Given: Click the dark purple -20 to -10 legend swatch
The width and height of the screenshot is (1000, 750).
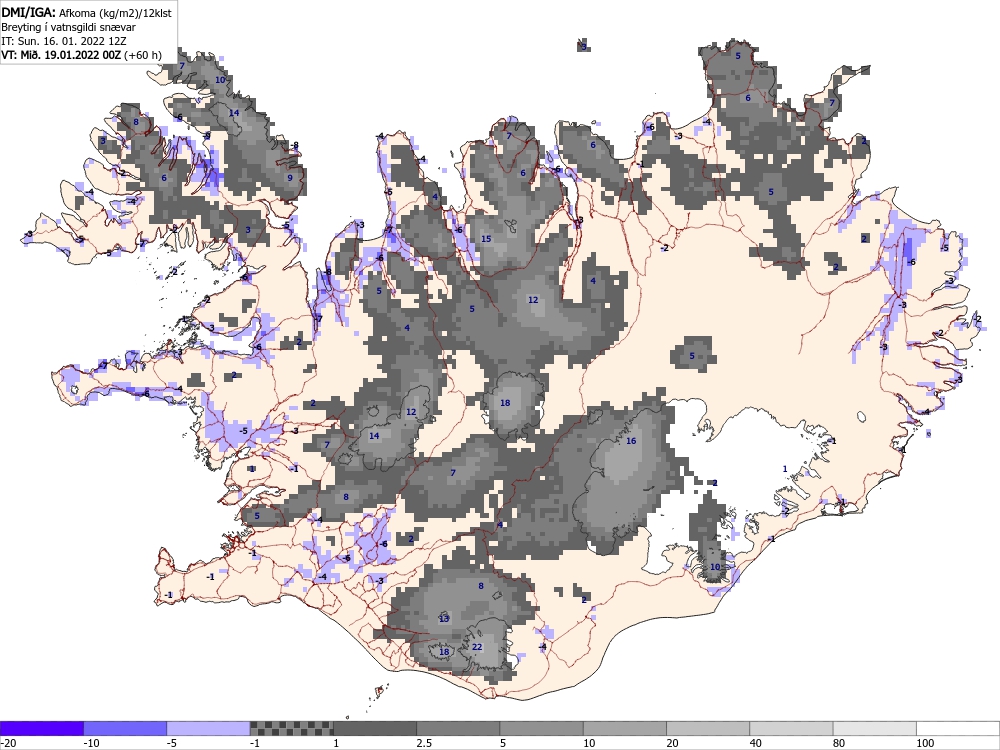Looking at the screenshot, I should pos(41,728).
